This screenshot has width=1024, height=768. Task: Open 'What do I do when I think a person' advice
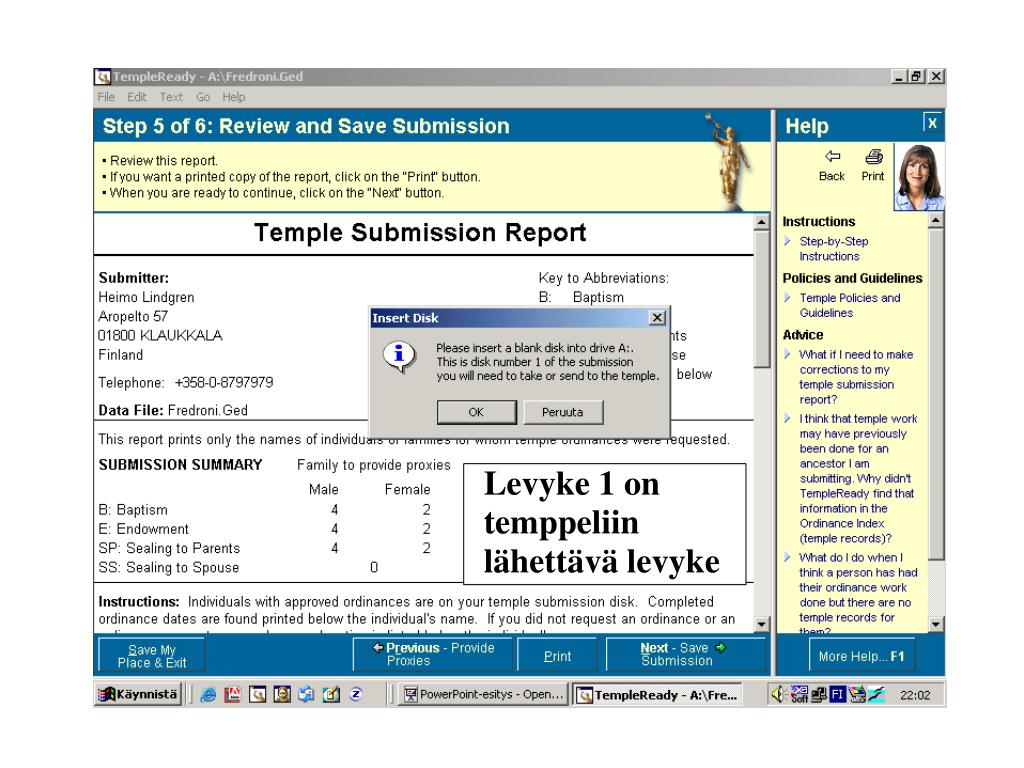(858, 593)
